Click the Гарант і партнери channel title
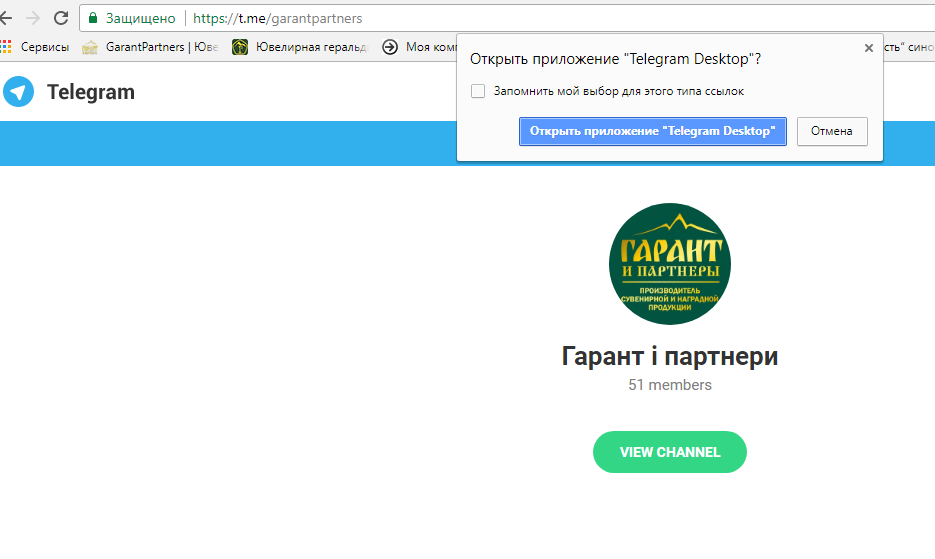This screenshot has height=559, width=935. [x=670, y=356]
